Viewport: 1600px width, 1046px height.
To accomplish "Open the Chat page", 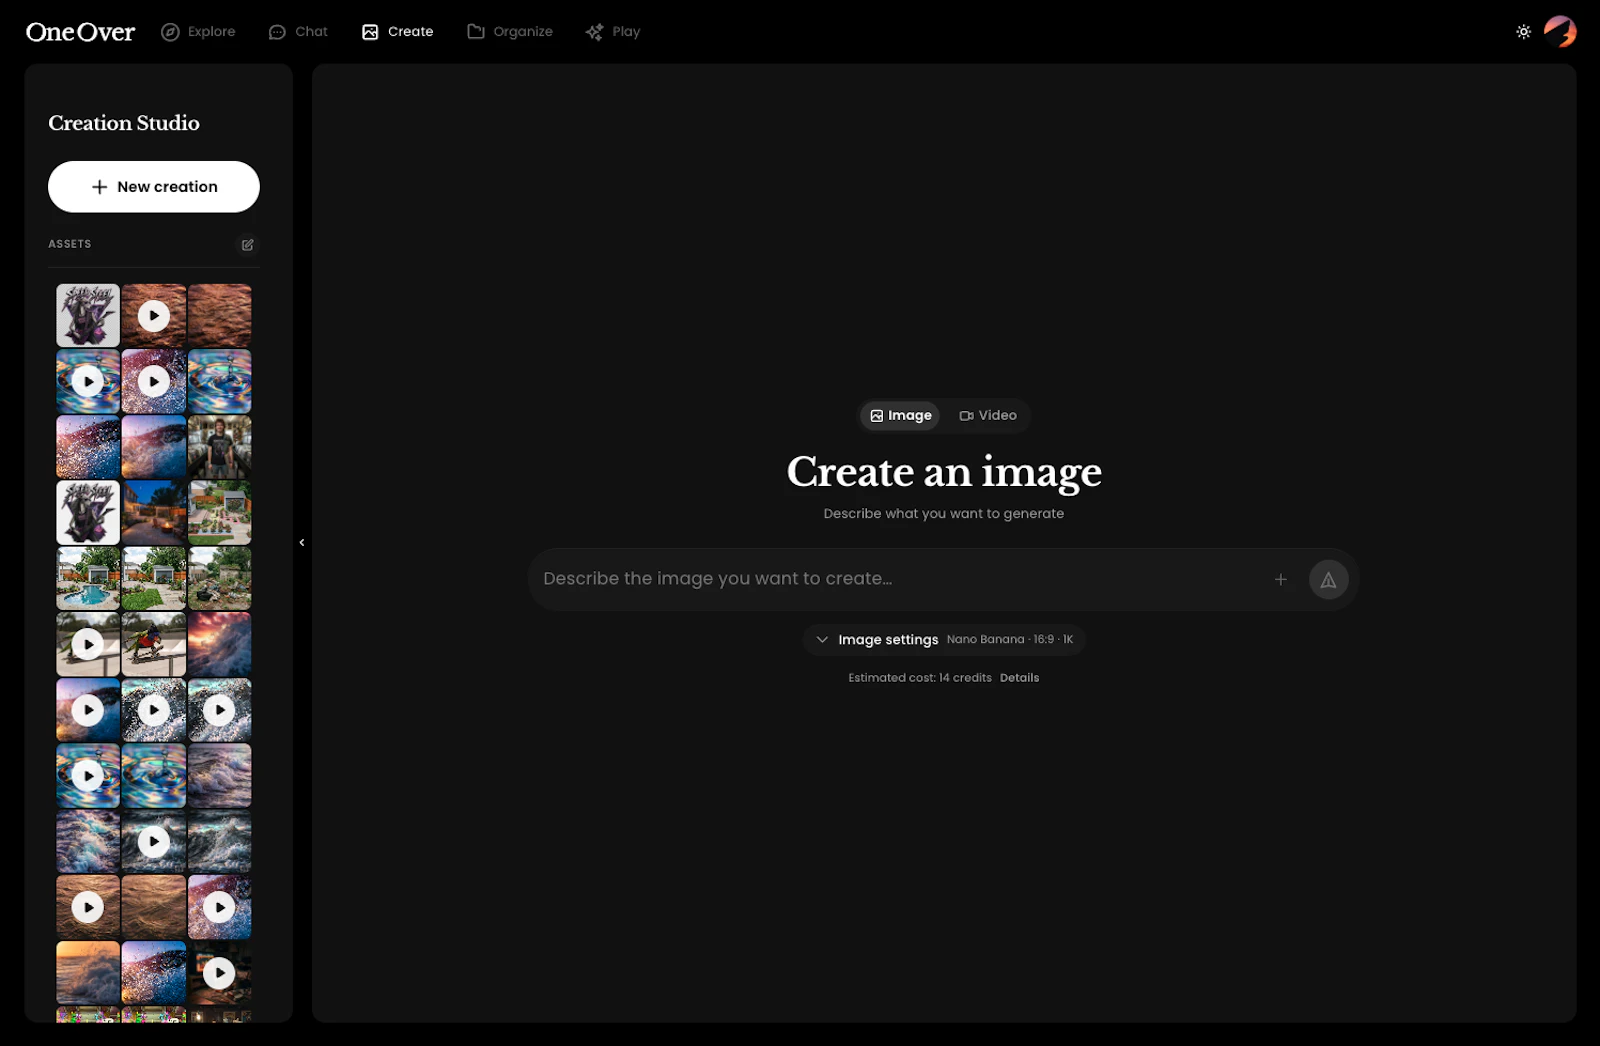I will pyautogui.click(x=298, y=32).
